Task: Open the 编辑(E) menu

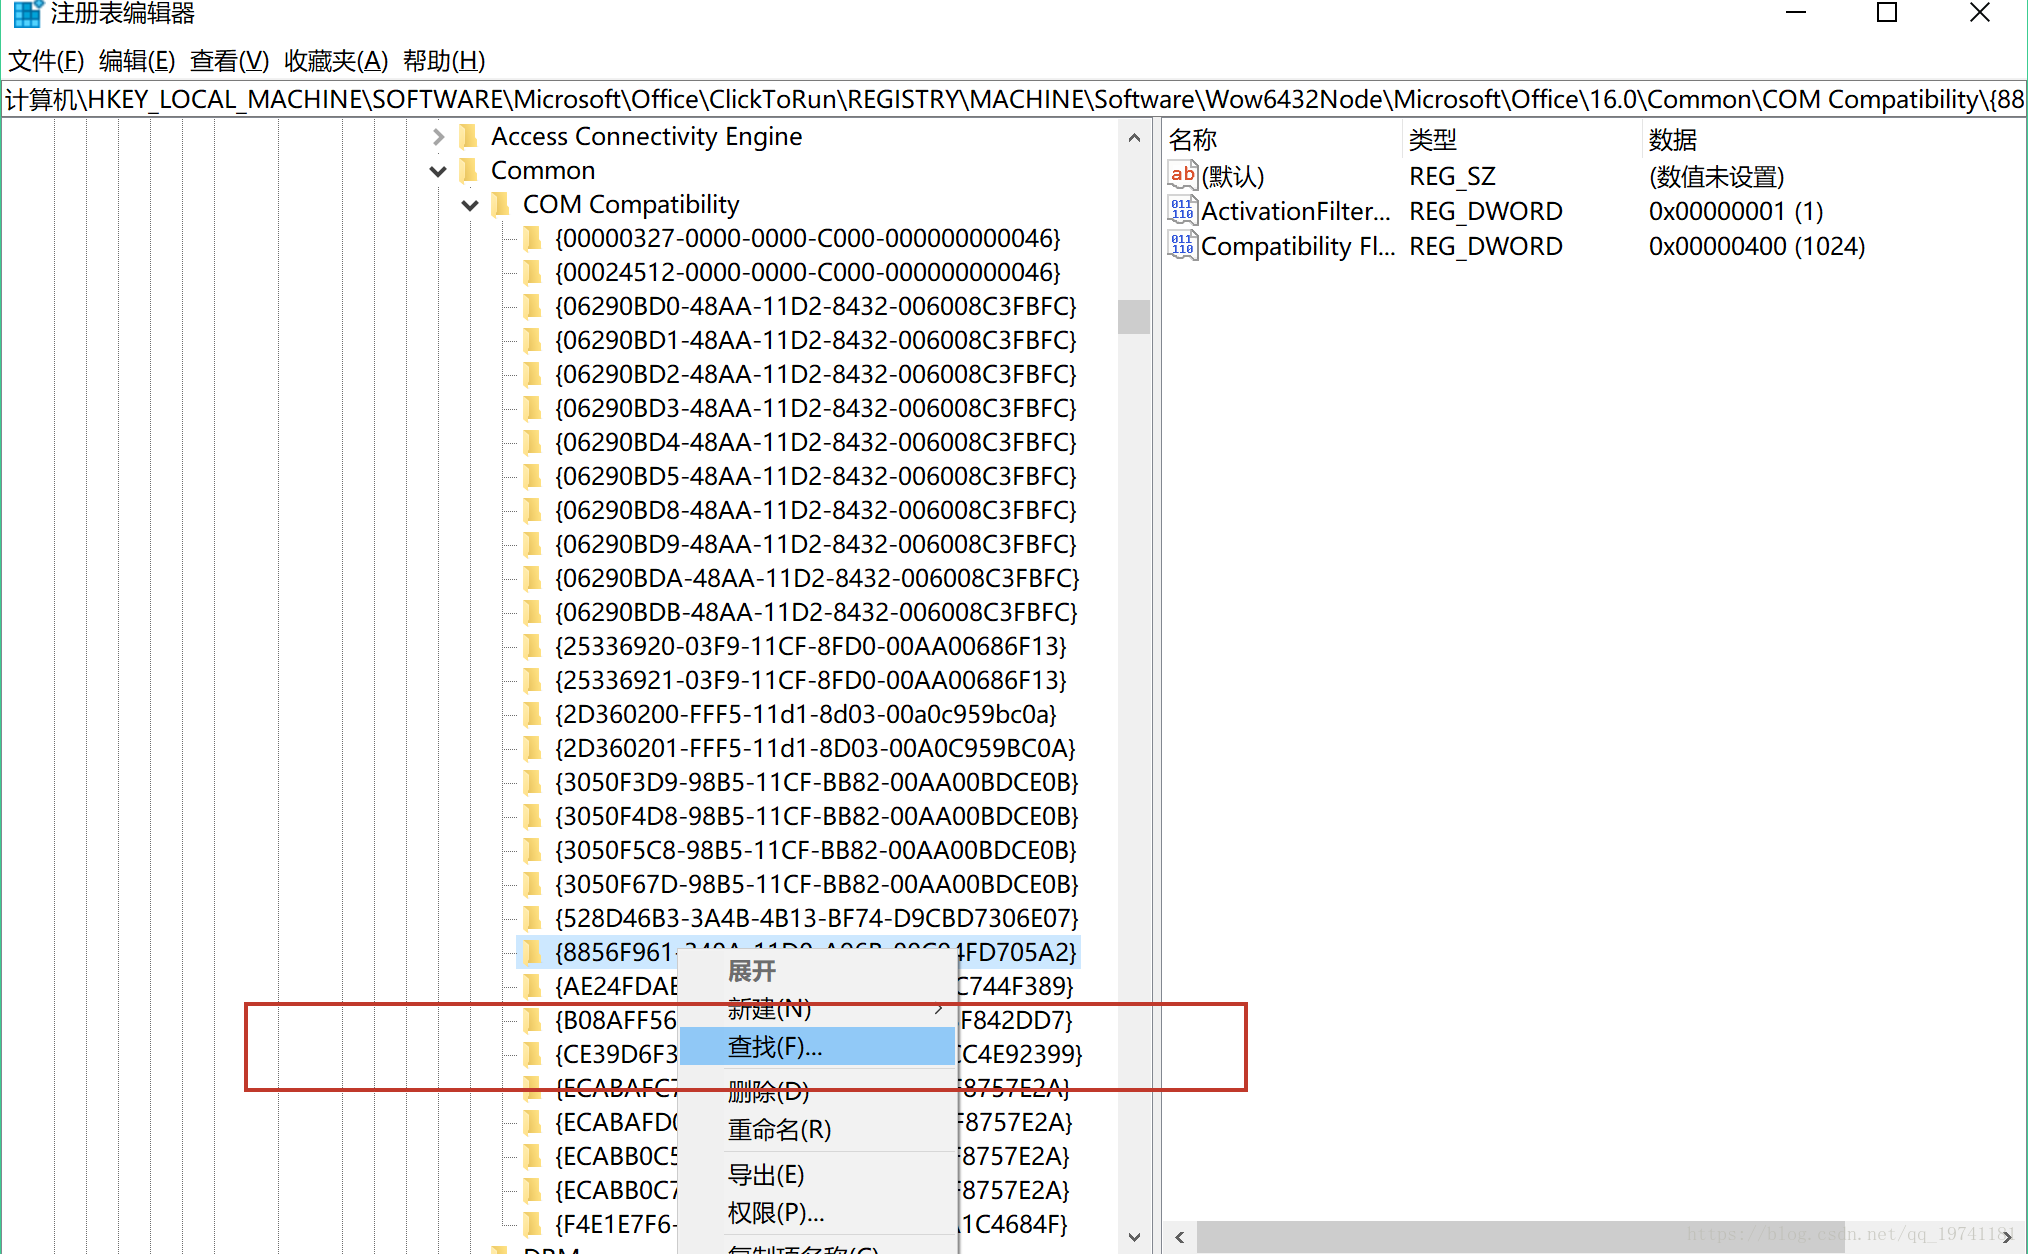Action: tap(137, 61)
